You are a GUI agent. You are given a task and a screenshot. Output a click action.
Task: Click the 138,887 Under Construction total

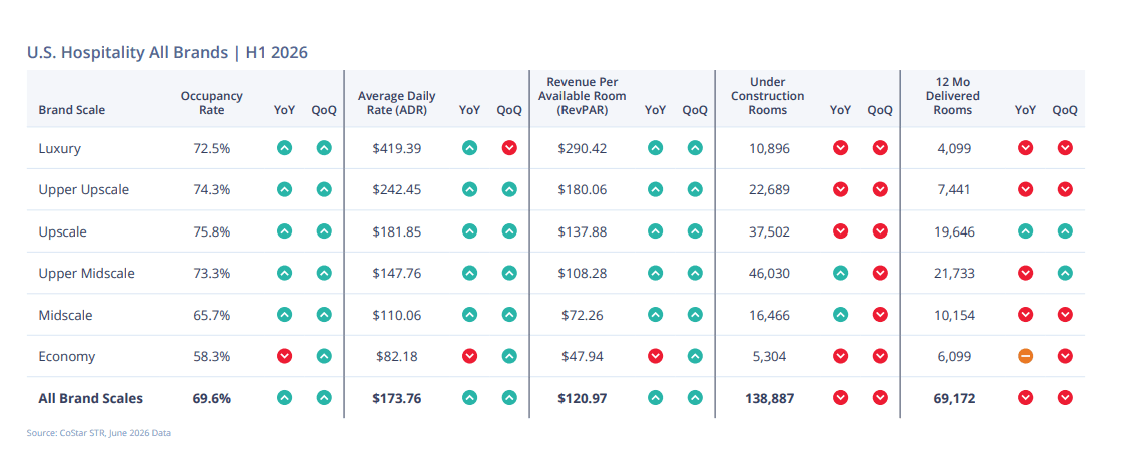tap(769, 398)
